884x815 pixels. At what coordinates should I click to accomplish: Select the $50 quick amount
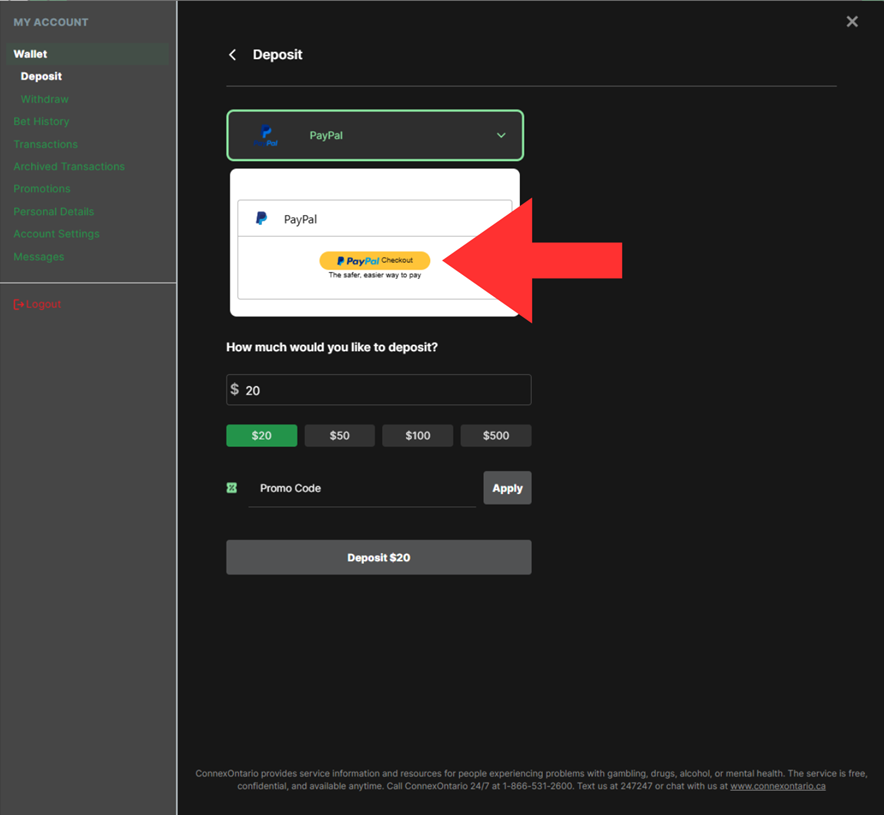pos(340,436)
